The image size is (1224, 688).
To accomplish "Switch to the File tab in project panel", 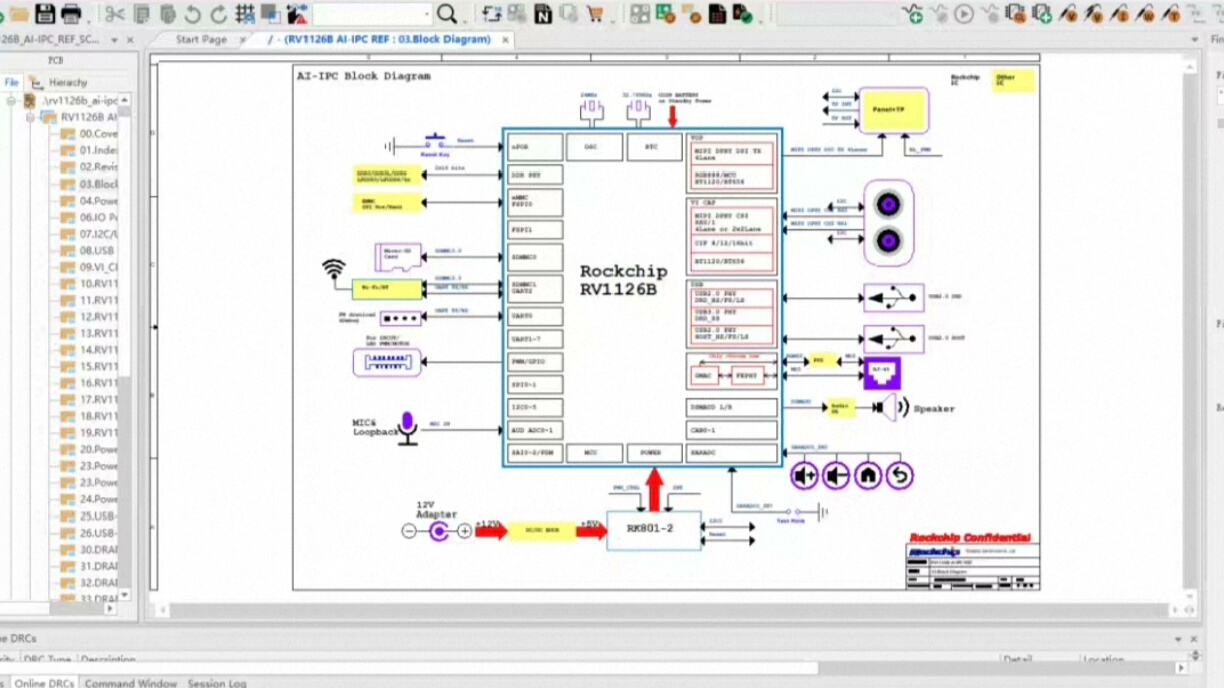I will tap(12, 82).
